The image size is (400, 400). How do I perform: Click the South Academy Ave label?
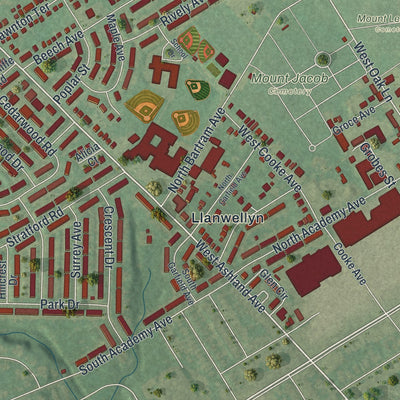tap(126, 345)
